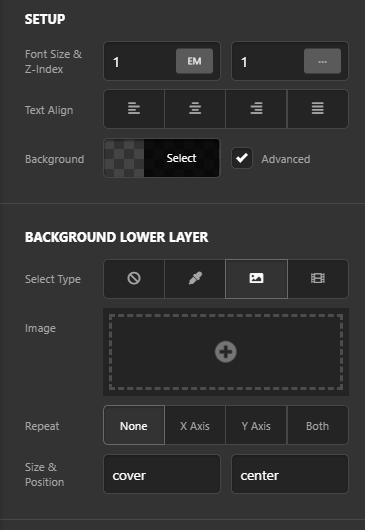Viewport: 365px width, 530px height.
Task: Select right text alignment icon
Action: tap(257, 109)
